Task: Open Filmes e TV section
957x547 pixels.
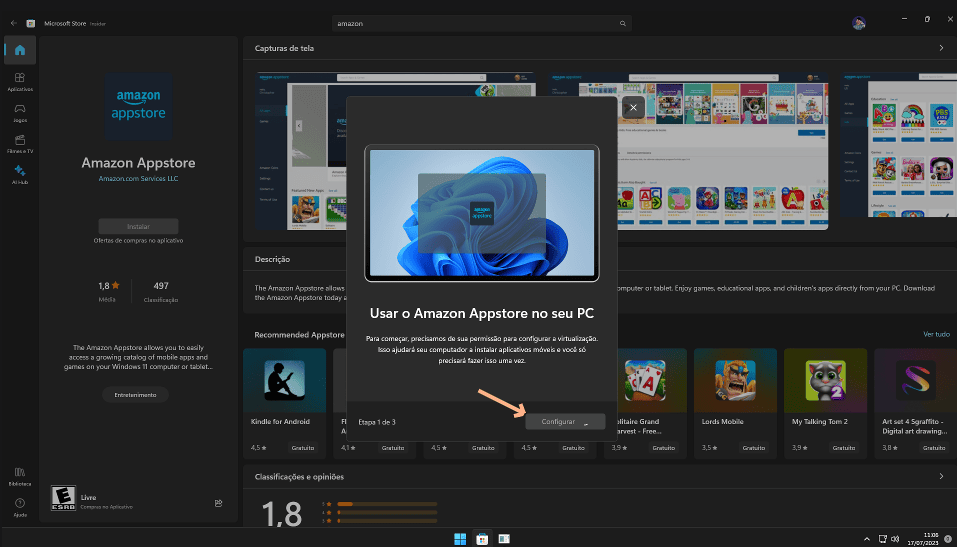Action: [x=20, y=144]
